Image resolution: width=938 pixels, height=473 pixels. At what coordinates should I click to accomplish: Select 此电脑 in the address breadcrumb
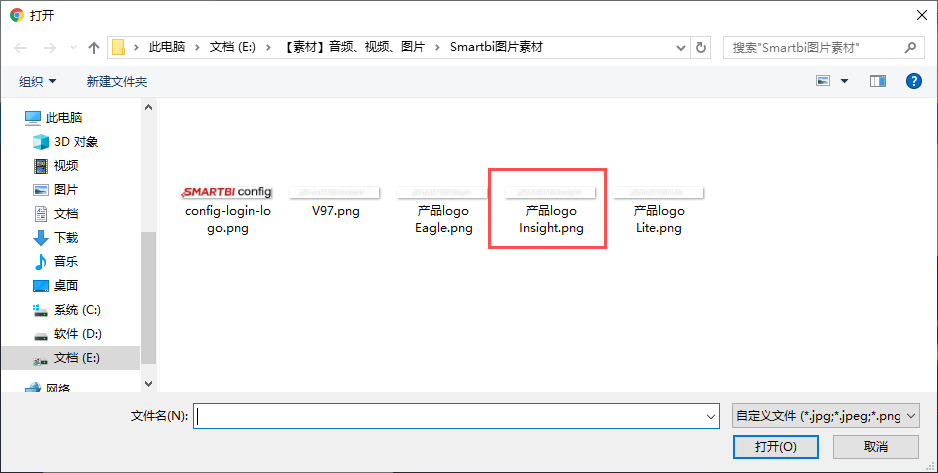(x=167, y=47)
